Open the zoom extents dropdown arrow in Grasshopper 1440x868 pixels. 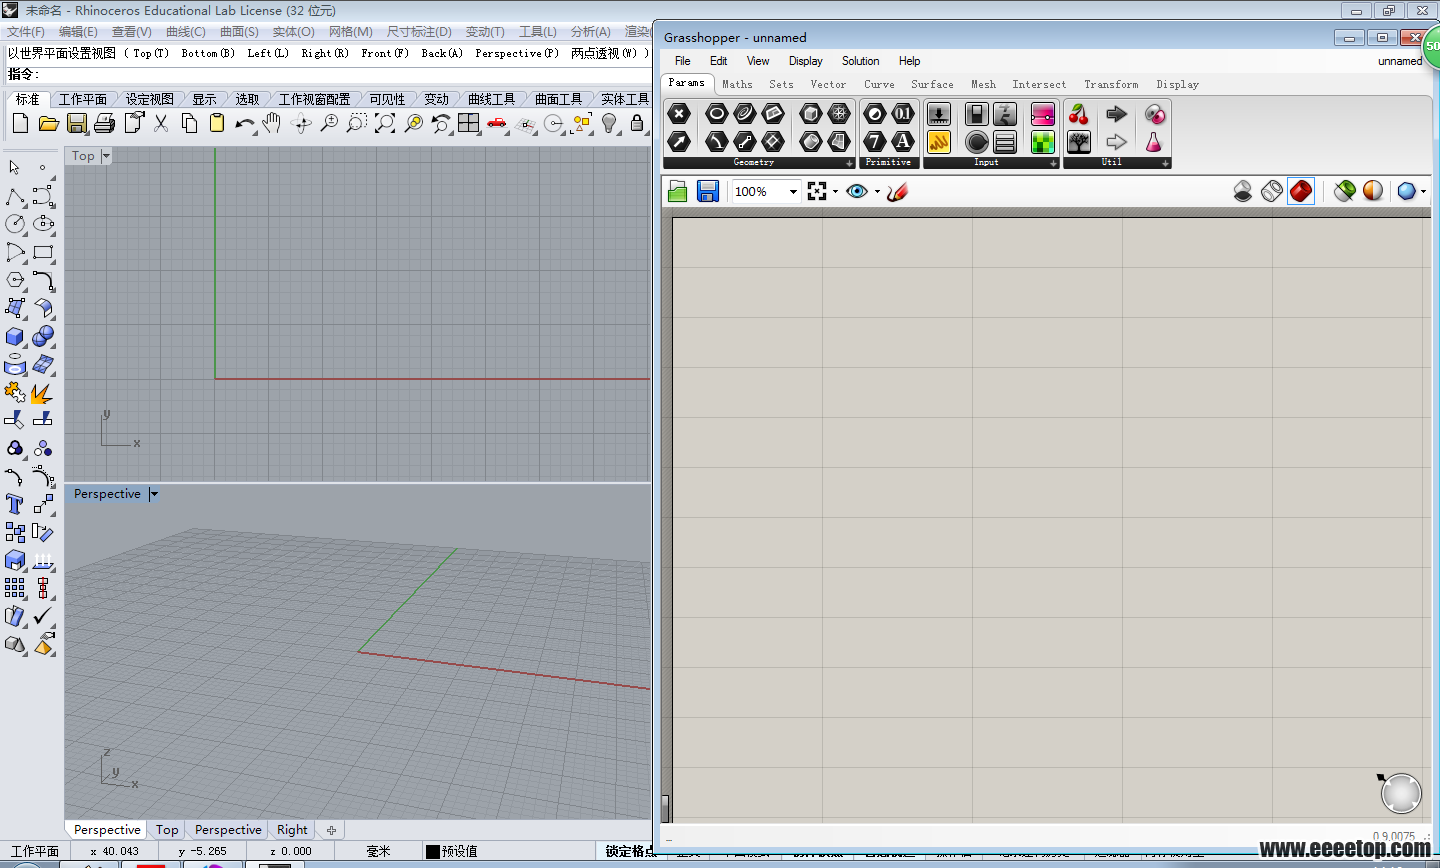click(836, 192)
